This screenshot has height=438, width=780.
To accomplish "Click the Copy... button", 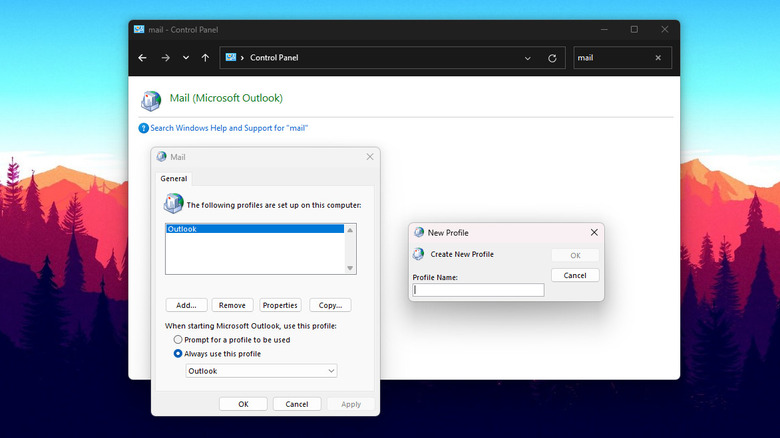I will click(x=330, y=305).
